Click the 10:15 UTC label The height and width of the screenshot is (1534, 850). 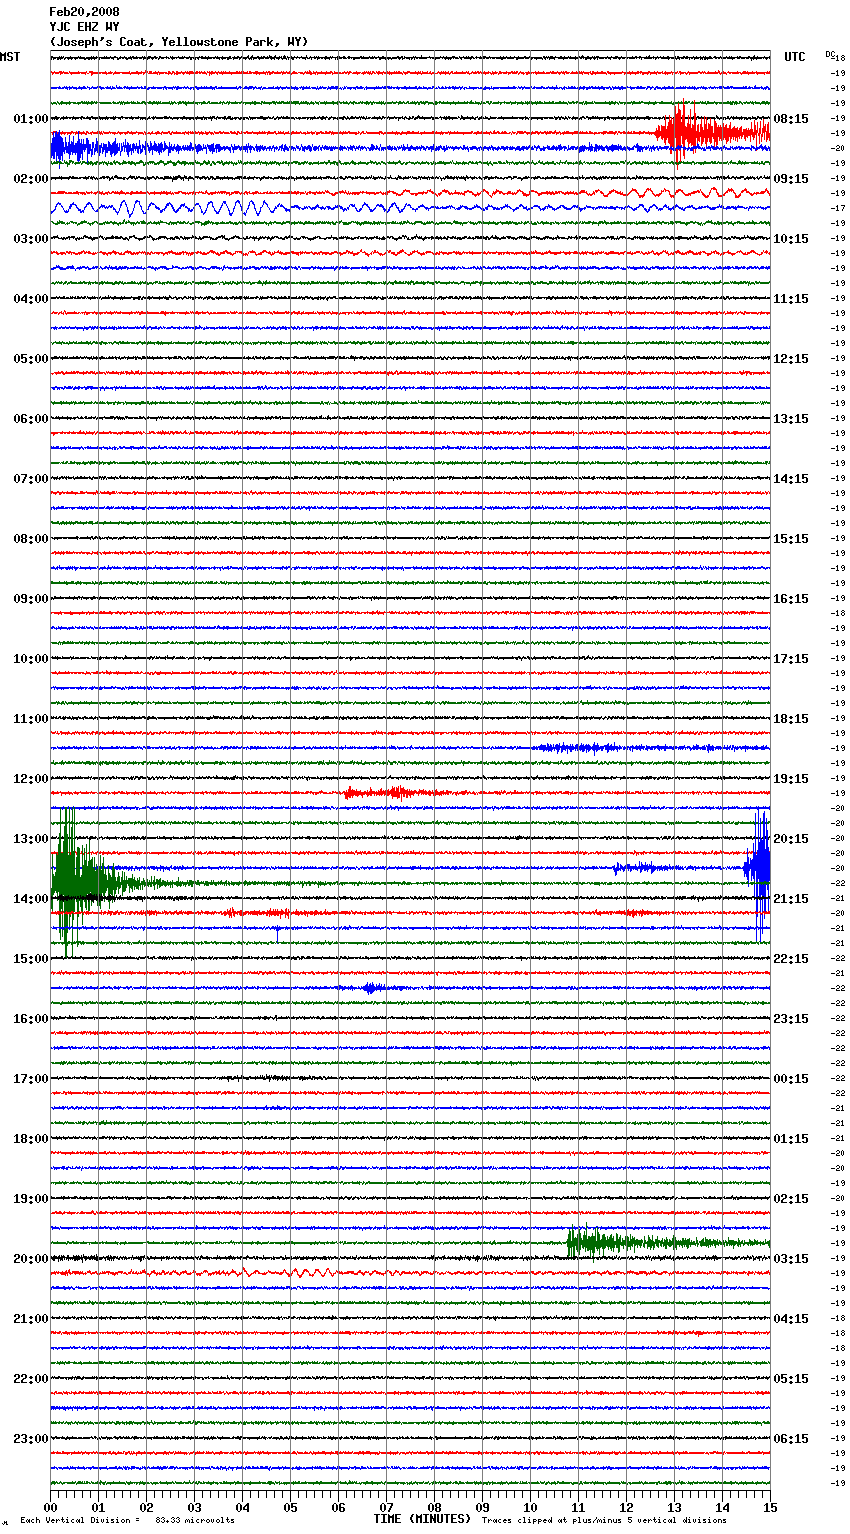point(791,239)
